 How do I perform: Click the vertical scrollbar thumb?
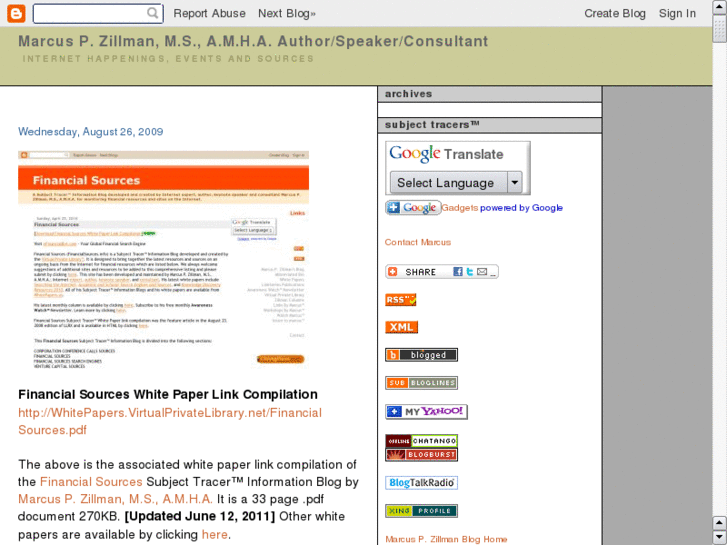pyautogui.click(x=719, y=29)
